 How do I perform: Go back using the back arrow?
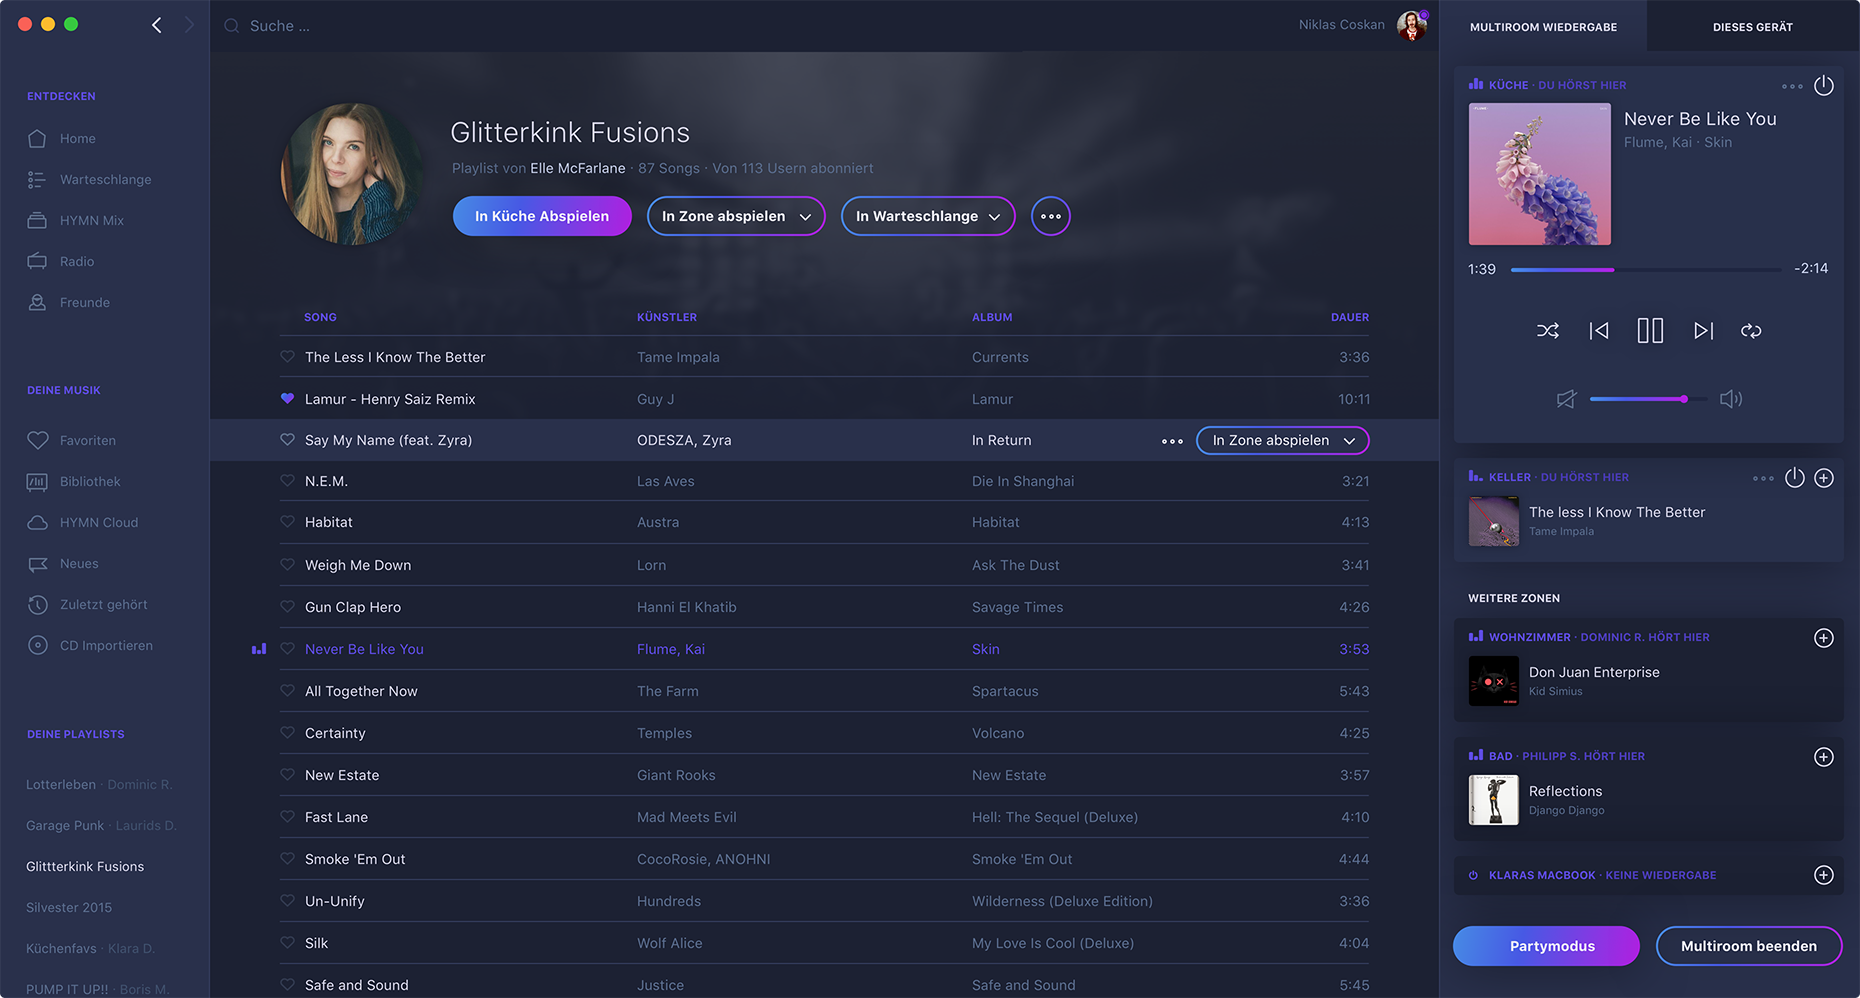pyautogui.click(x=157, y=25)
